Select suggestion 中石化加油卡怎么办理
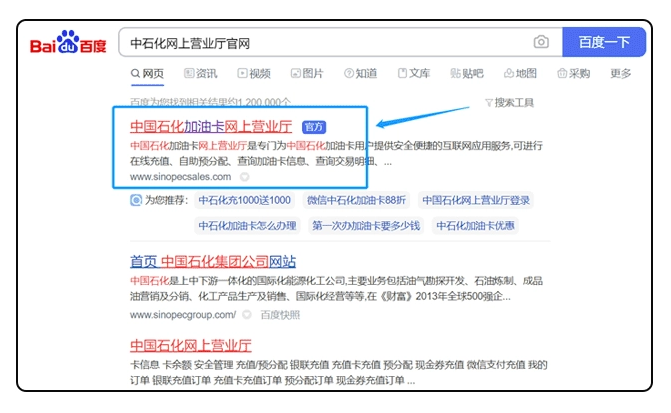 click(x=247, y=226)
